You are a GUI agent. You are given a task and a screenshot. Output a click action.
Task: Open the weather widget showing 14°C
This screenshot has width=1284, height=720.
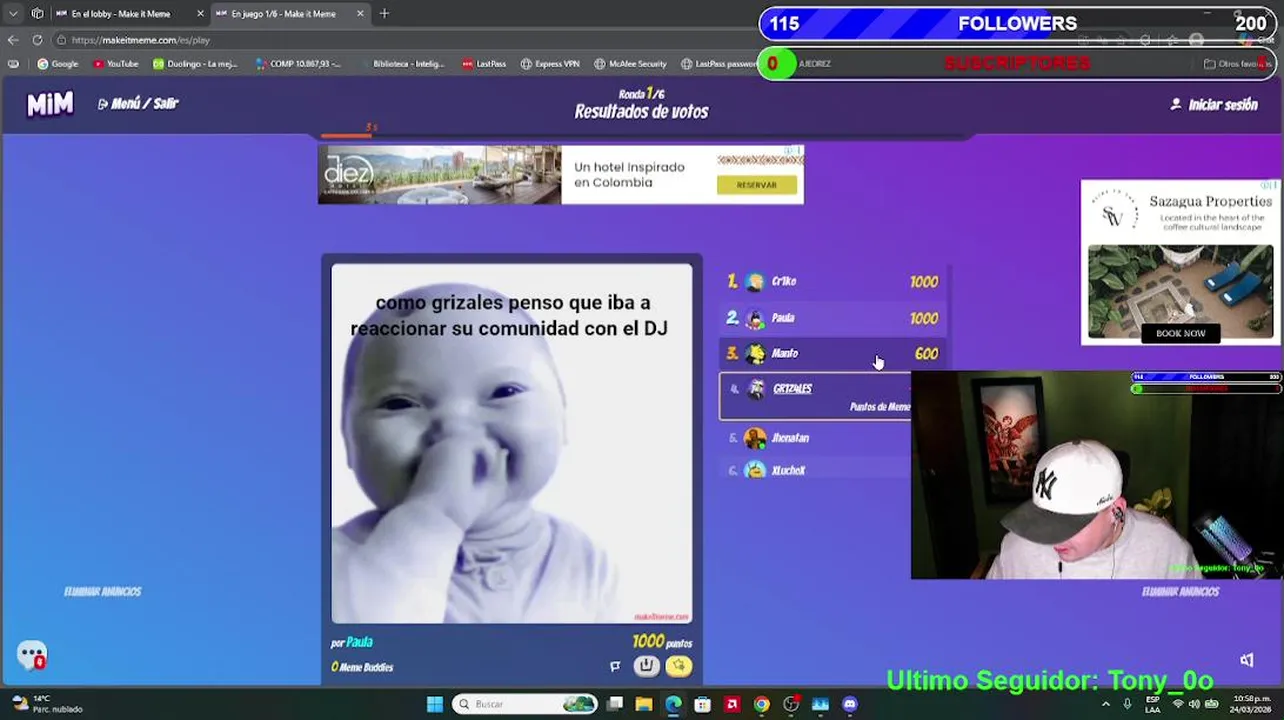tap(46, 704)
